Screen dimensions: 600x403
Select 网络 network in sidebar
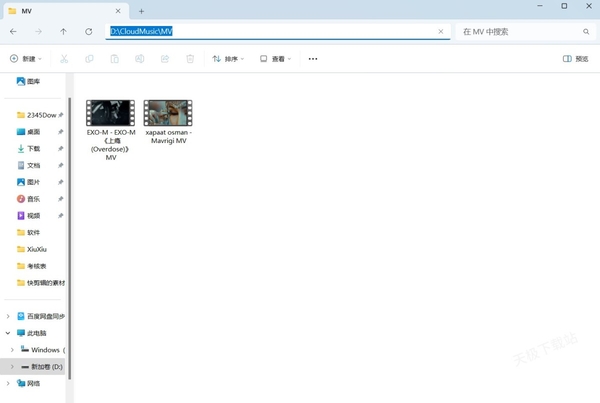pyautogui.click(x=29, y=383)
